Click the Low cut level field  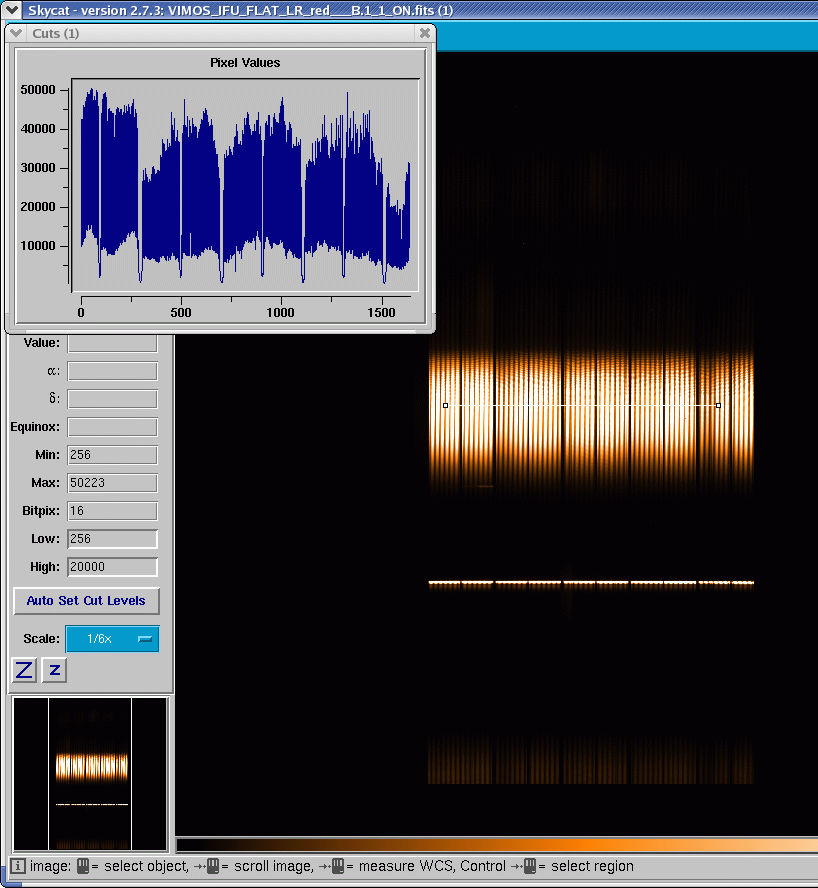coord(112,539)
